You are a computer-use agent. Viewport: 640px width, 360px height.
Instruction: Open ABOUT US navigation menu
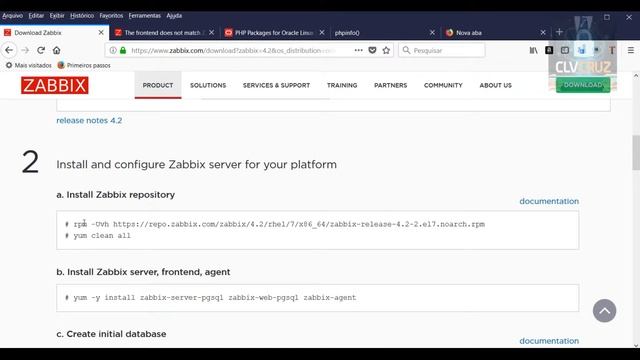pos(496,85)
